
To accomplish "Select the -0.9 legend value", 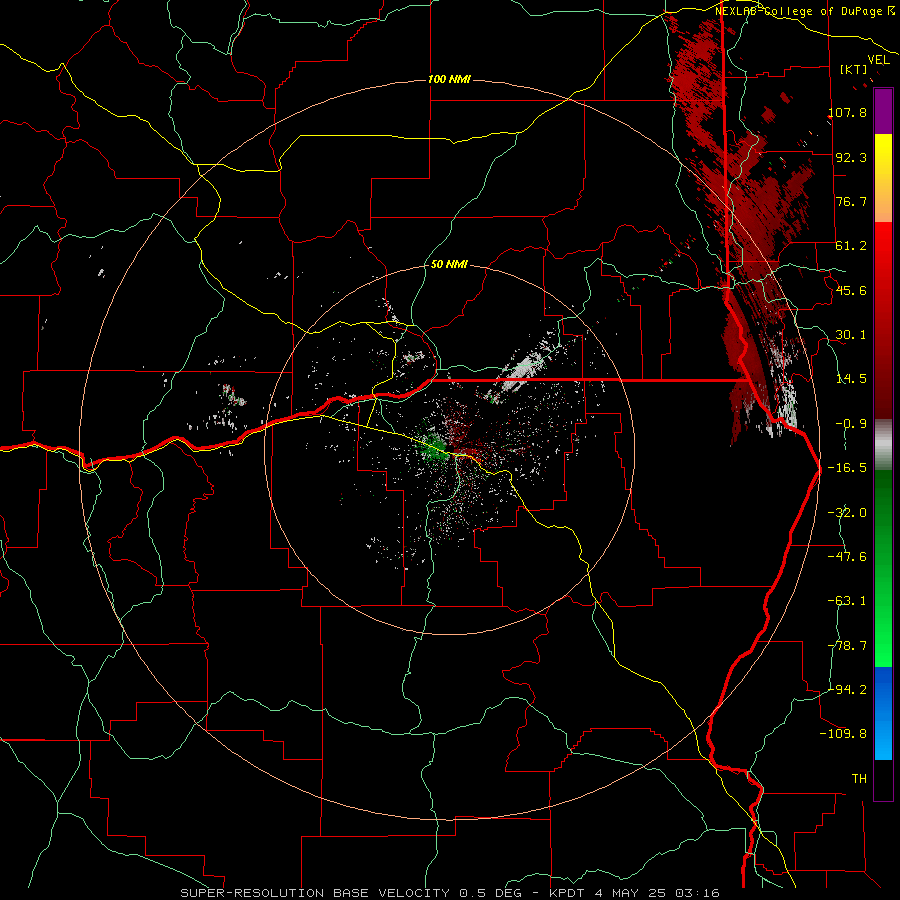I will [851, 424].
